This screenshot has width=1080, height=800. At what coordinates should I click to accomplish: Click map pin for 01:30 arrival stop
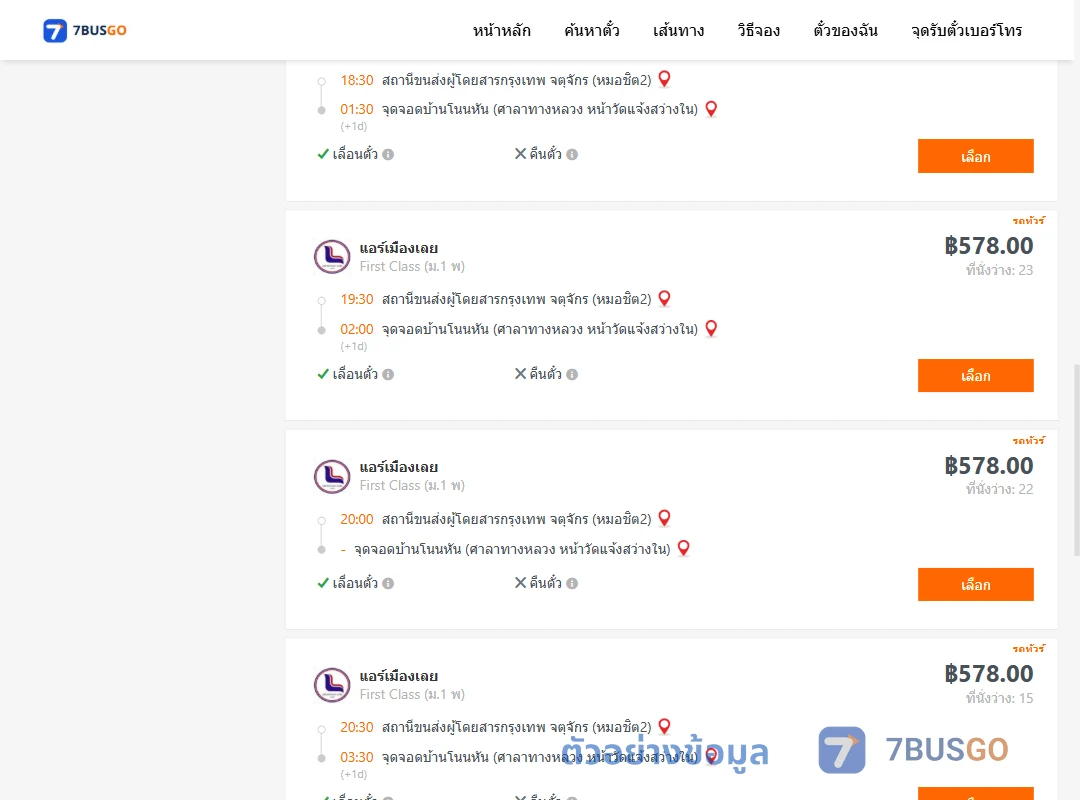[x=712, y=109]
